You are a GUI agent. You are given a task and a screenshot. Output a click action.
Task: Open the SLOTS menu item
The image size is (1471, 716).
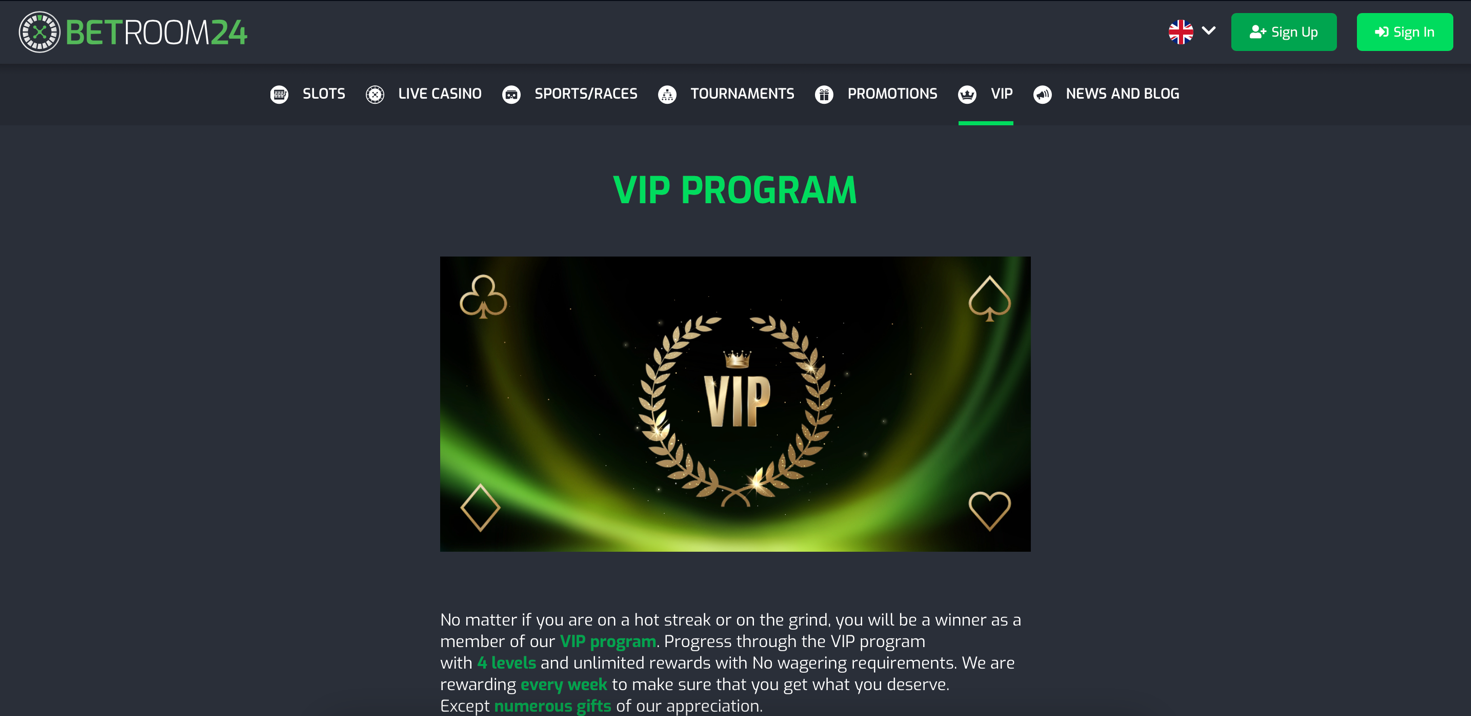[324, 94]
